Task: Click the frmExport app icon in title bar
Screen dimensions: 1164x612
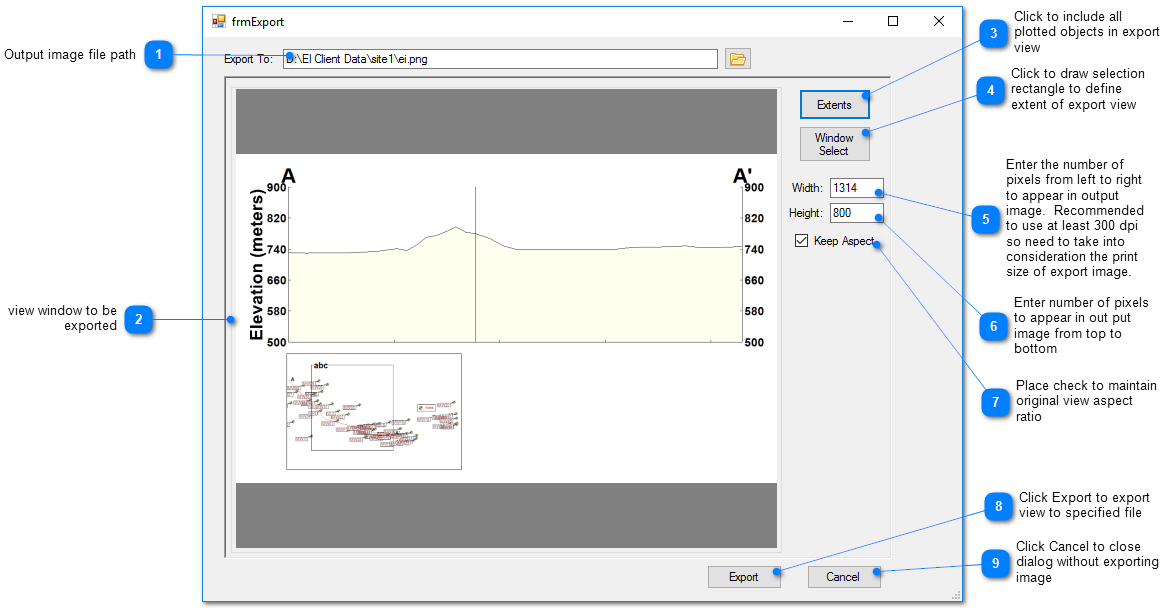Action: point(219,21)
